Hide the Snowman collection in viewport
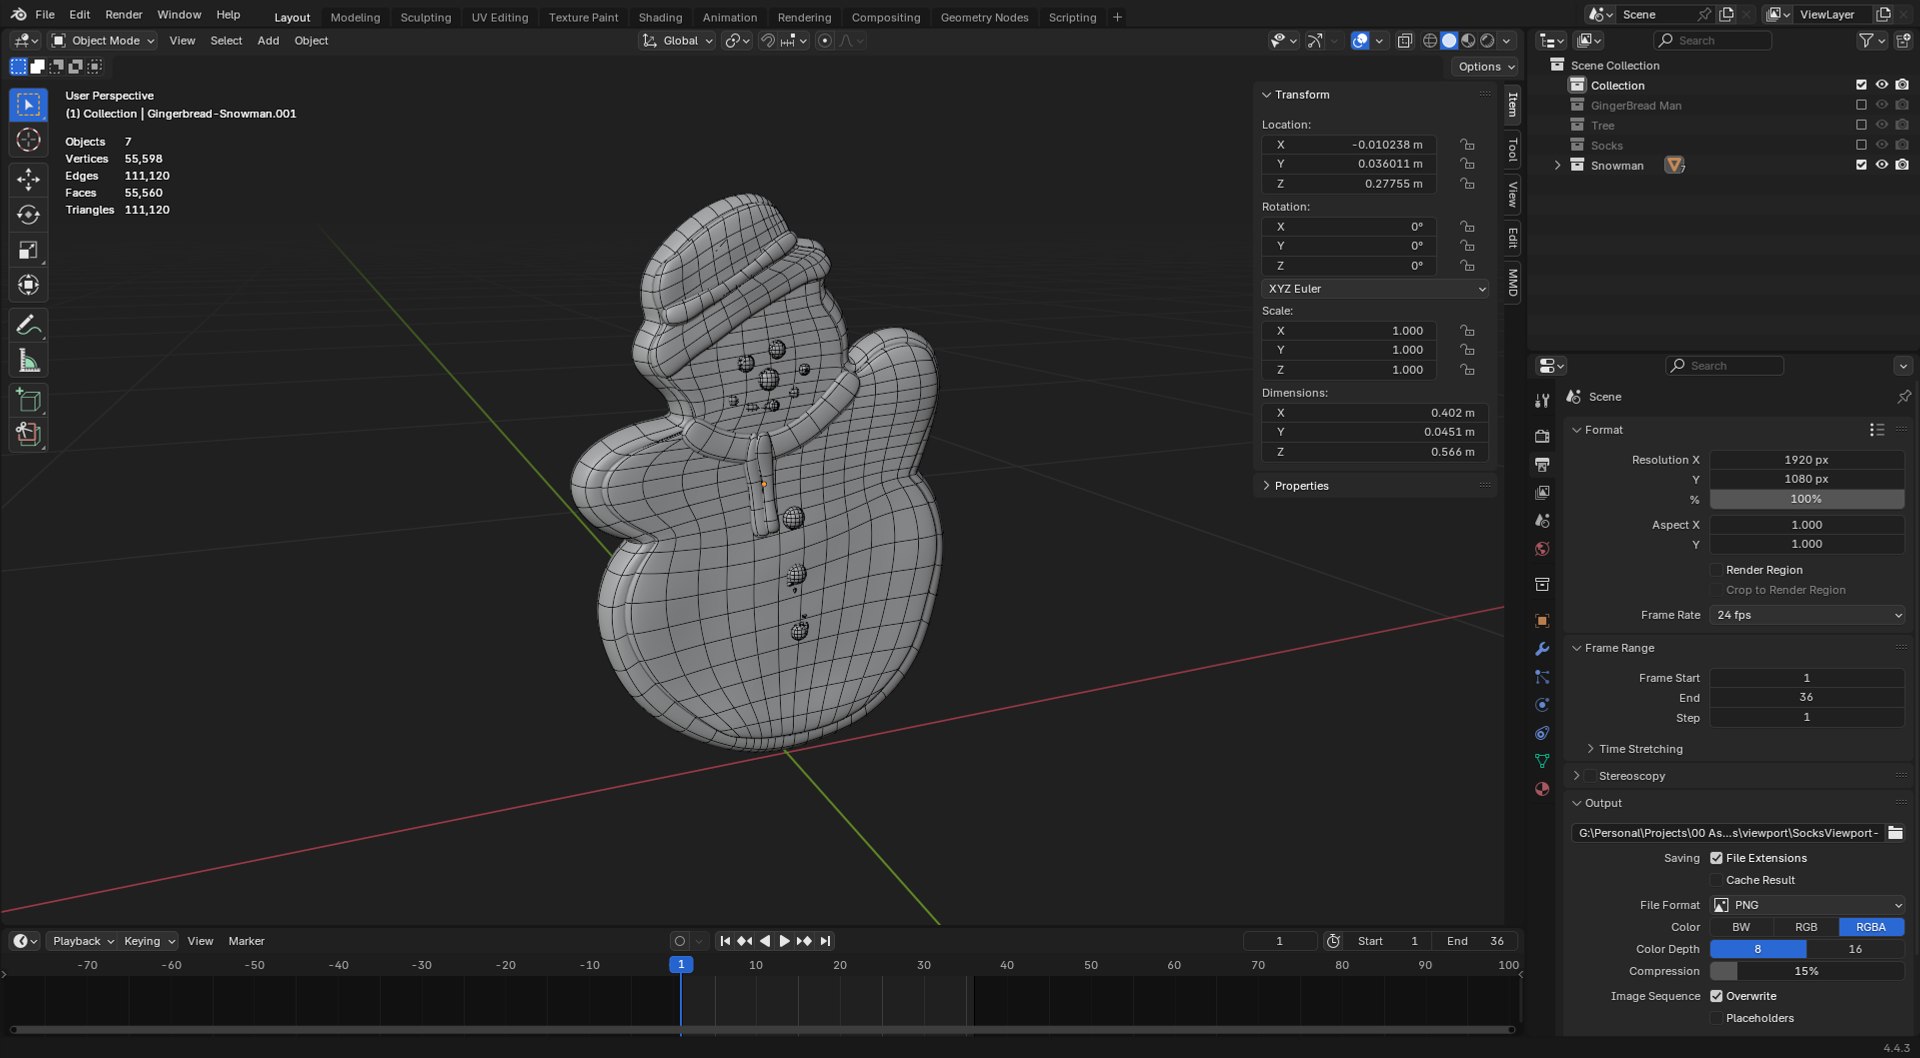 1881,165
